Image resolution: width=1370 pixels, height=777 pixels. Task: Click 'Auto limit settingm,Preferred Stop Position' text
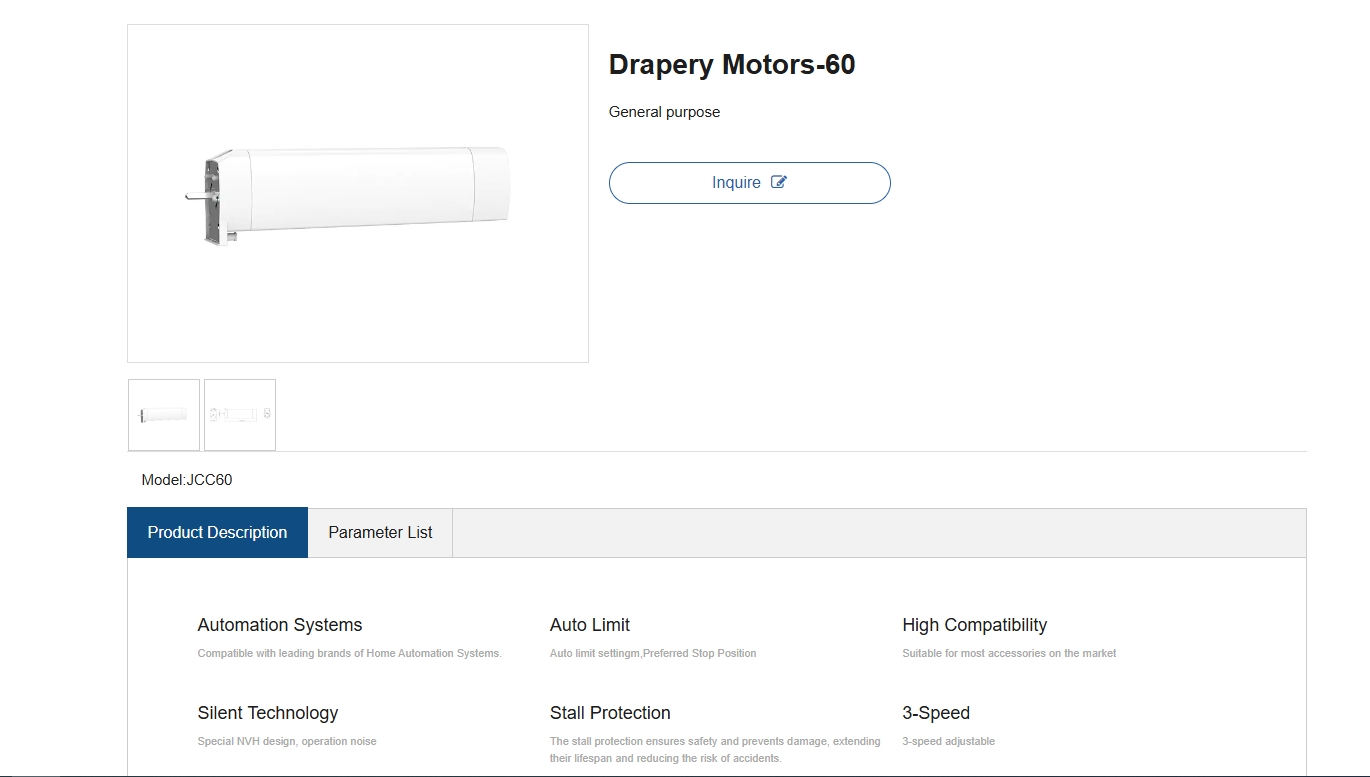coord(653,653)
